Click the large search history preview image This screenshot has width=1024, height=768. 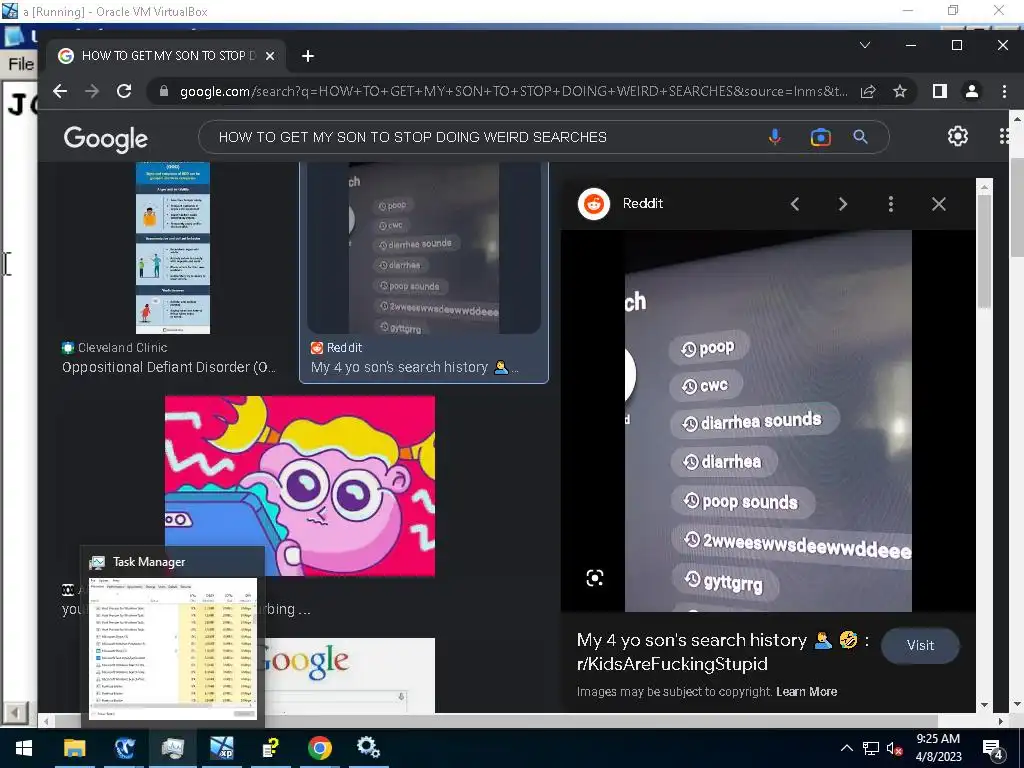(x=768, y=421)
